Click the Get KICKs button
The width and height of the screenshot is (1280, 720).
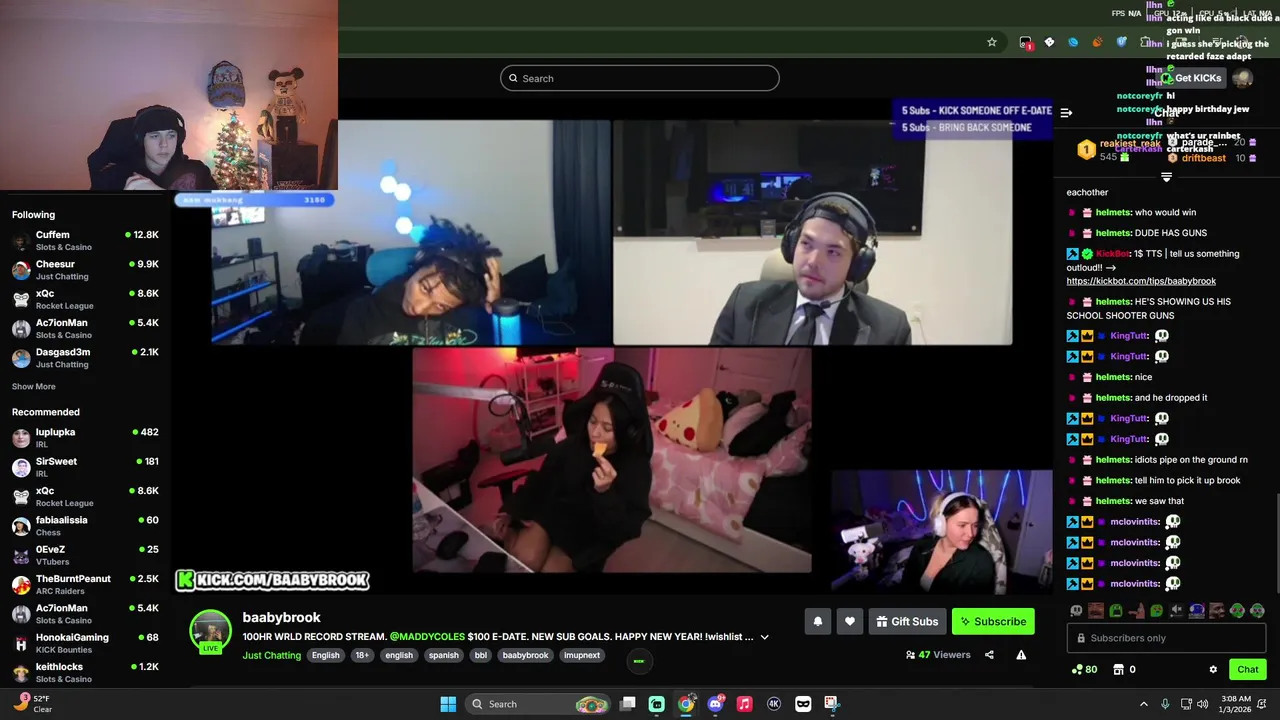coord(1190,78)
